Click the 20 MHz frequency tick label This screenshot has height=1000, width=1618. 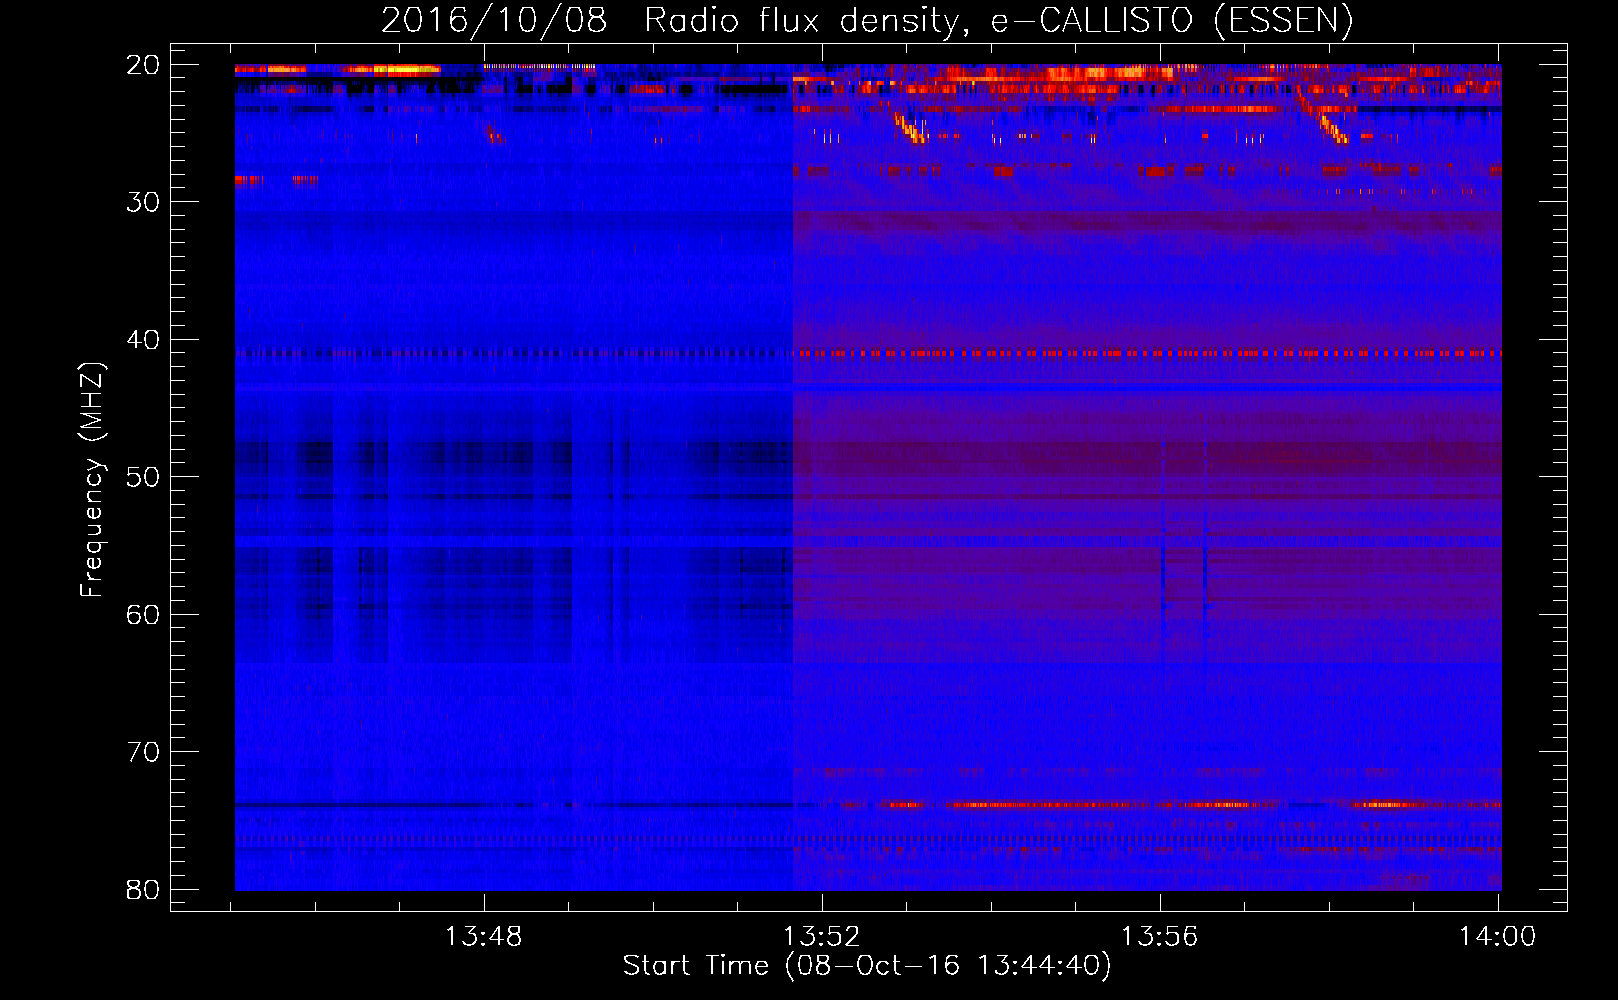coord(143,65)
